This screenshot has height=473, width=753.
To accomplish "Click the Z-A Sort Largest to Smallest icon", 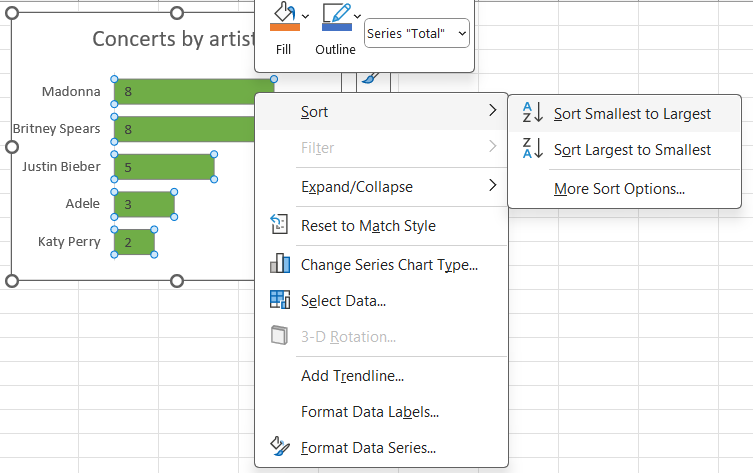I will (532, 149).
